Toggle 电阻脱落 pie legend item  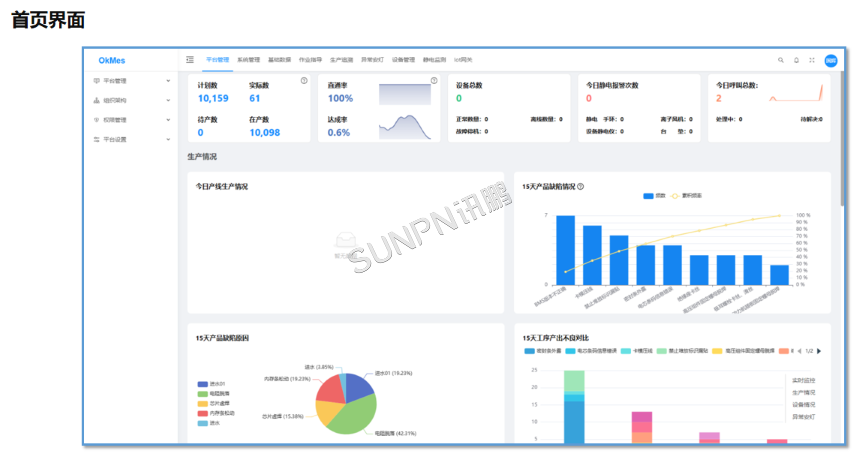[213, 394]
